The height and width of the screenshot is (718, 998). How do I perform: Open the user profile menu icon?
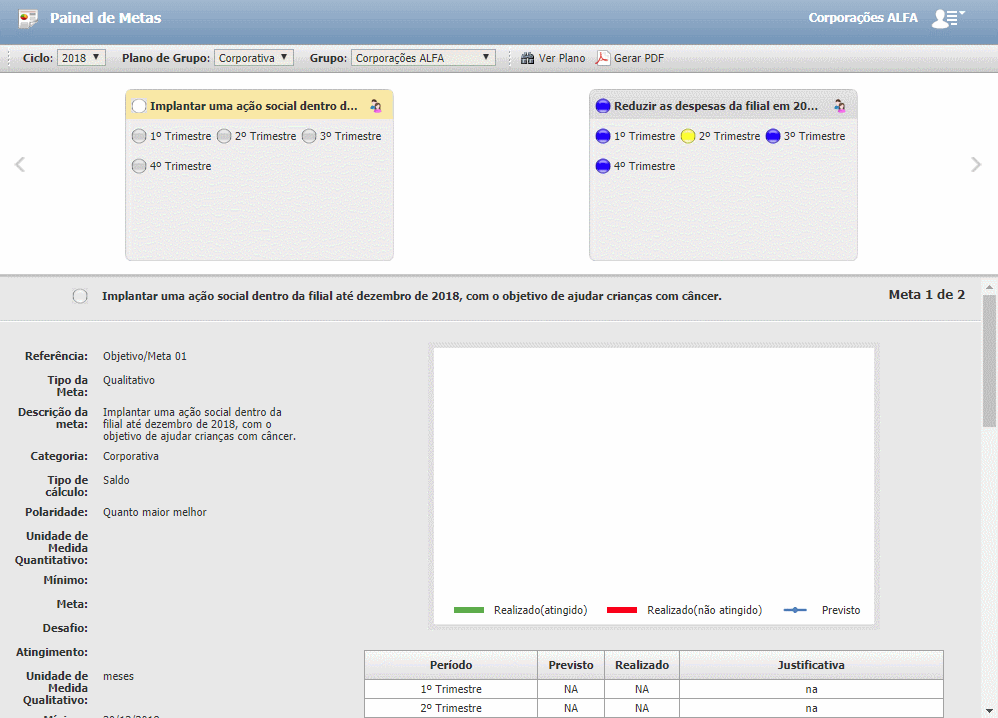(x=945, y=18)
